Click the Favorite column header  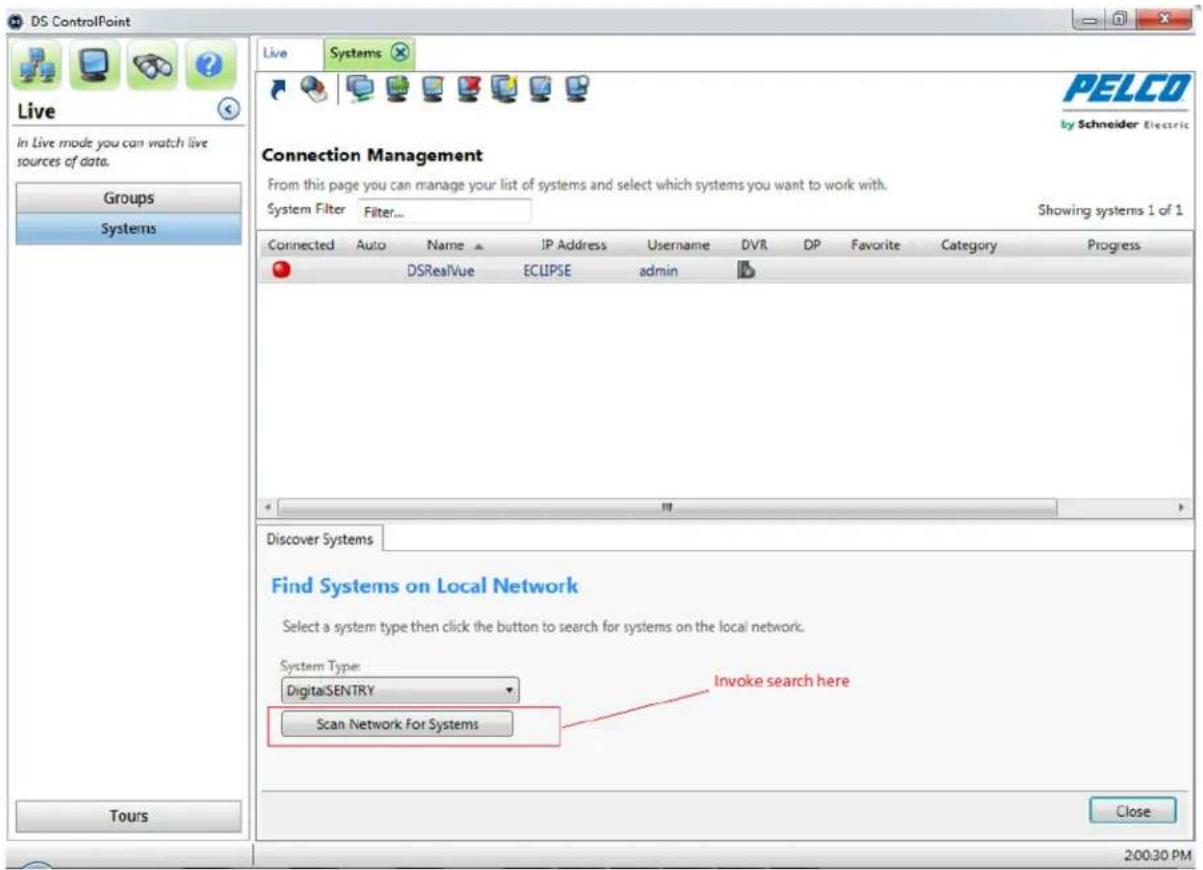tap(876, 245)
